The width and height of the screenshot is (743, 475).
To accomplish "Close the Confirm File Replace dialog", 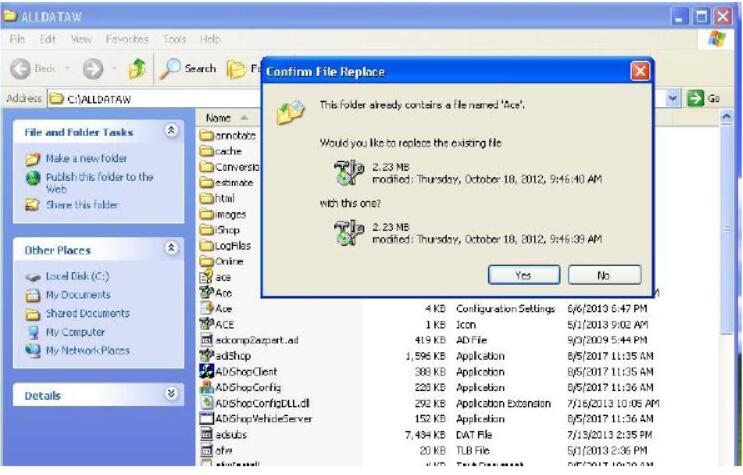I will point(640,72).
